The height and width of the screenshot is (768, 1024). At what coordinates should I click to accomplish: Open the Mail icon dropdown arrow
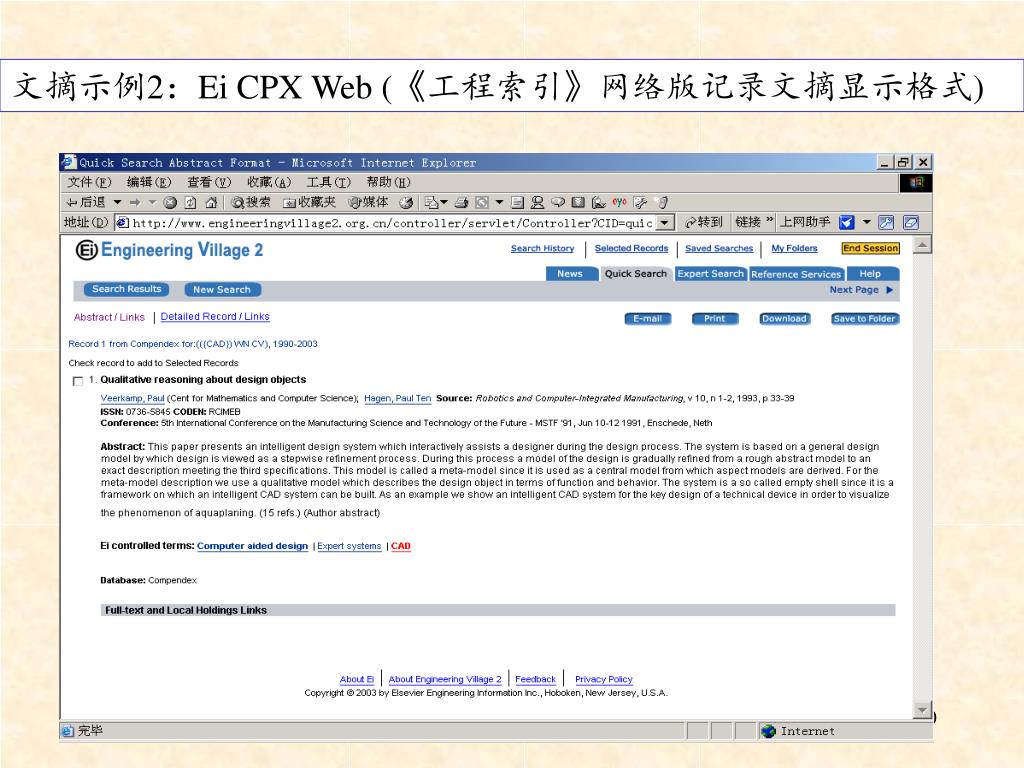tap(443, 202)
